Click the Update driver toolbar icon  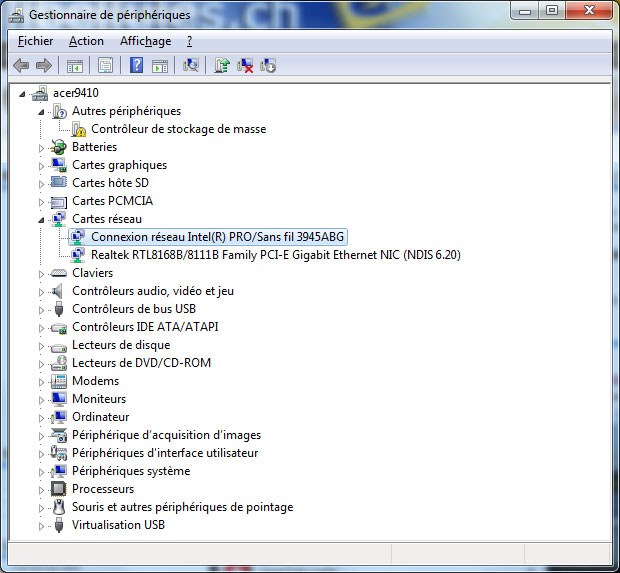pyautogui.click(x=222, y=65)
